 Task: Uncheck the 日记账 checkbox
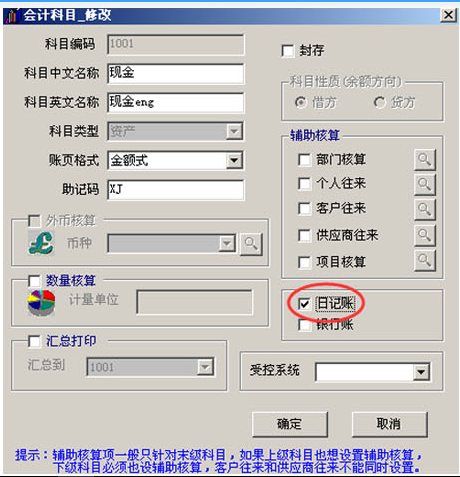tap(304, 304)
